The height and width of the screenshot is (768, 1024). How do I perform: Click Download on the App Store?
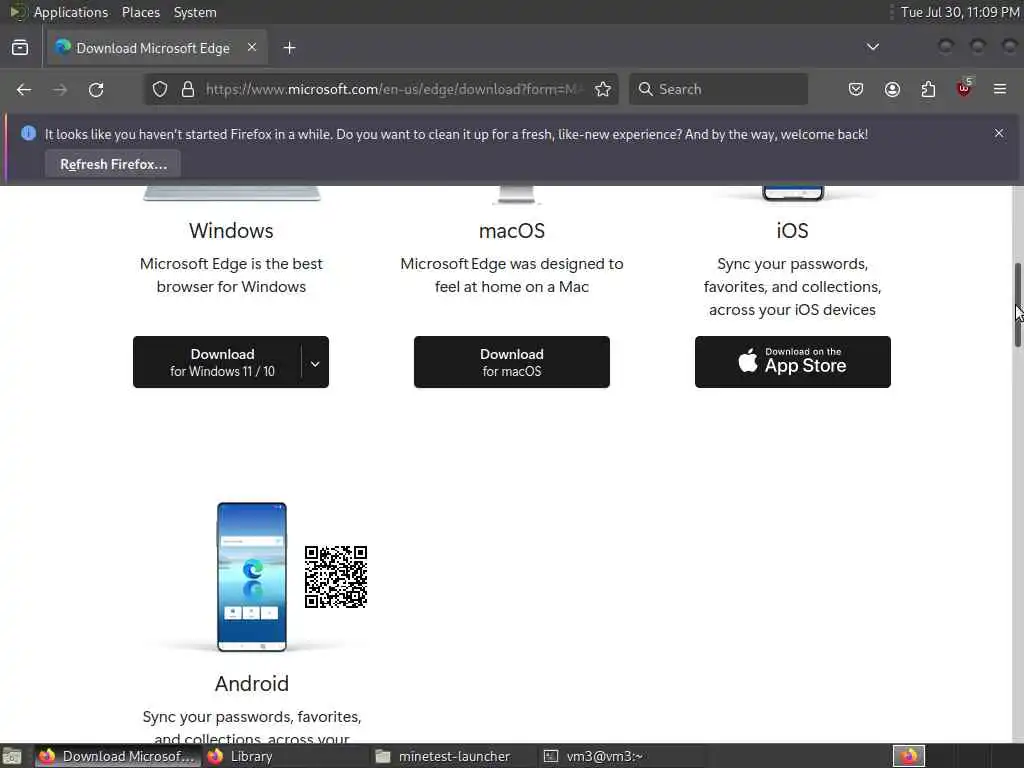793,362
